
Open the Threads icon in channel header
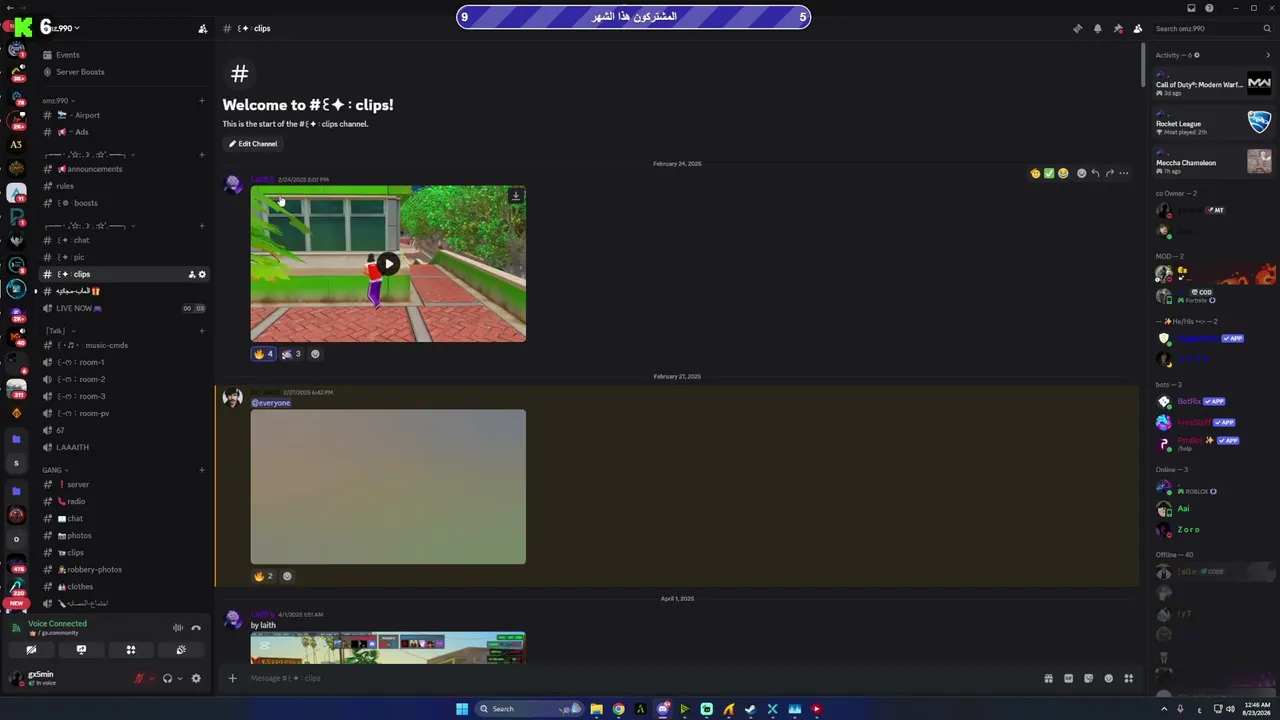(1077, 28)
